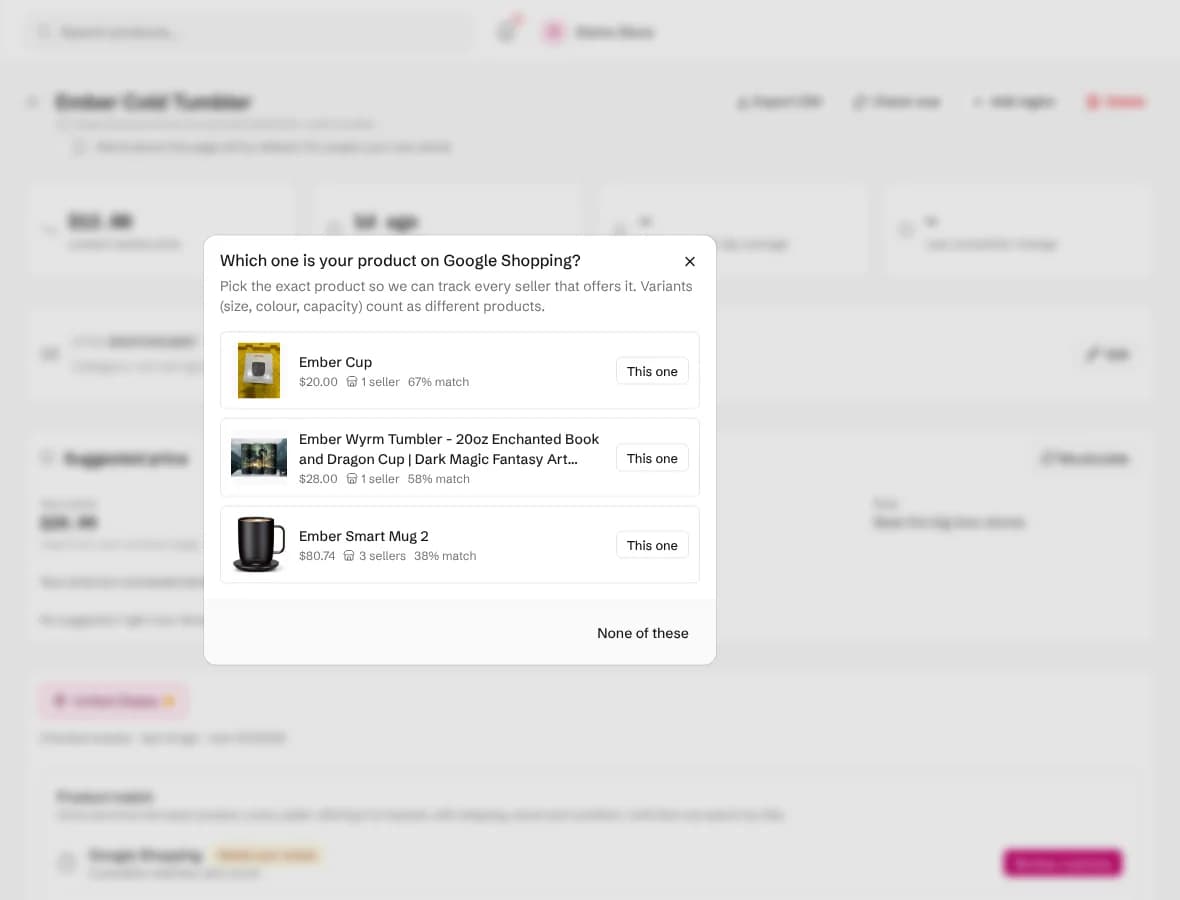Screen dimensions: 1180x900
Task: Click the 'Ember Wyrm Tumbler - 20oz Enchanted Book' title
Action: (x=449, y=448)
